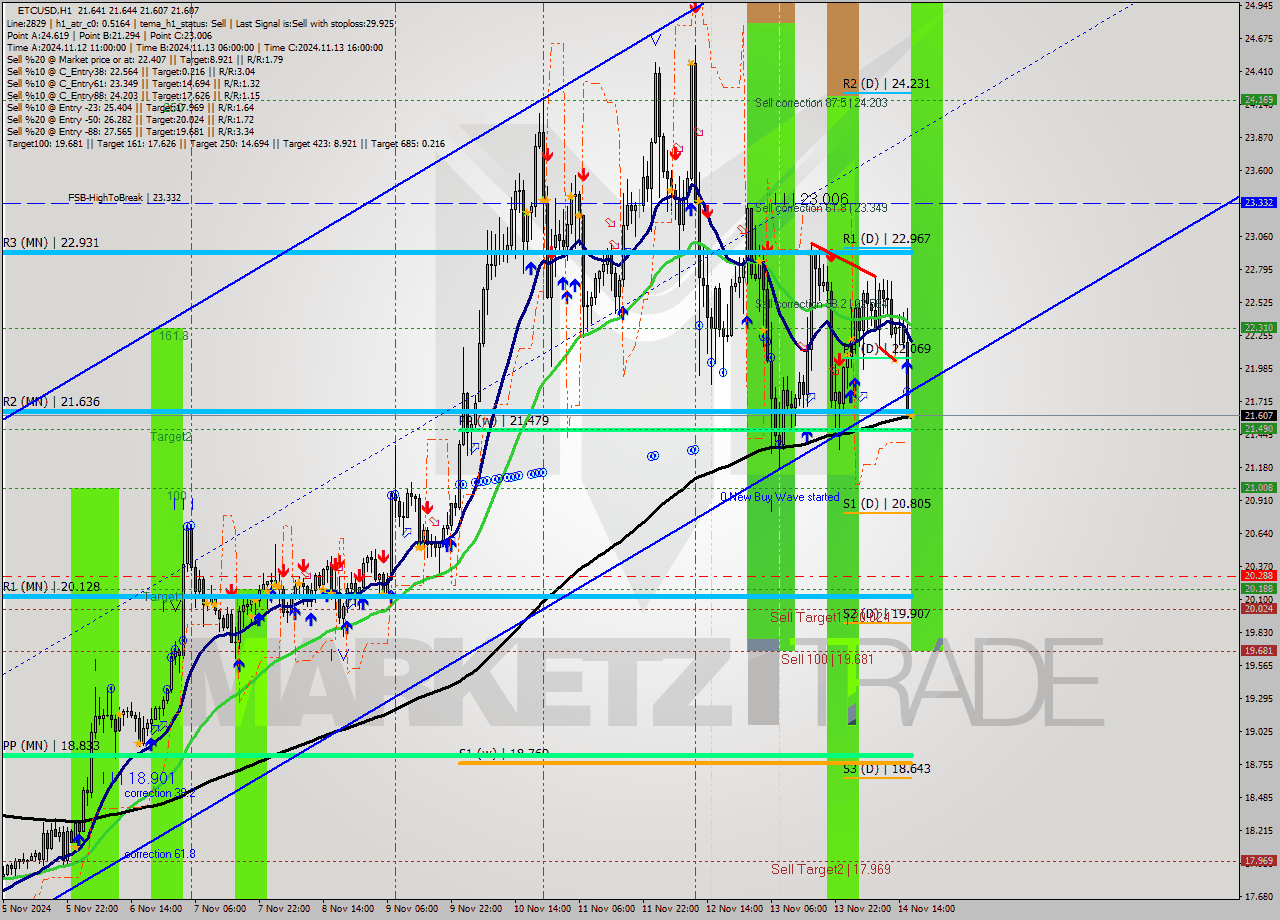Click the ETCUSD.H1 symbol title text
1280x920 pixels.
point(44,10)
